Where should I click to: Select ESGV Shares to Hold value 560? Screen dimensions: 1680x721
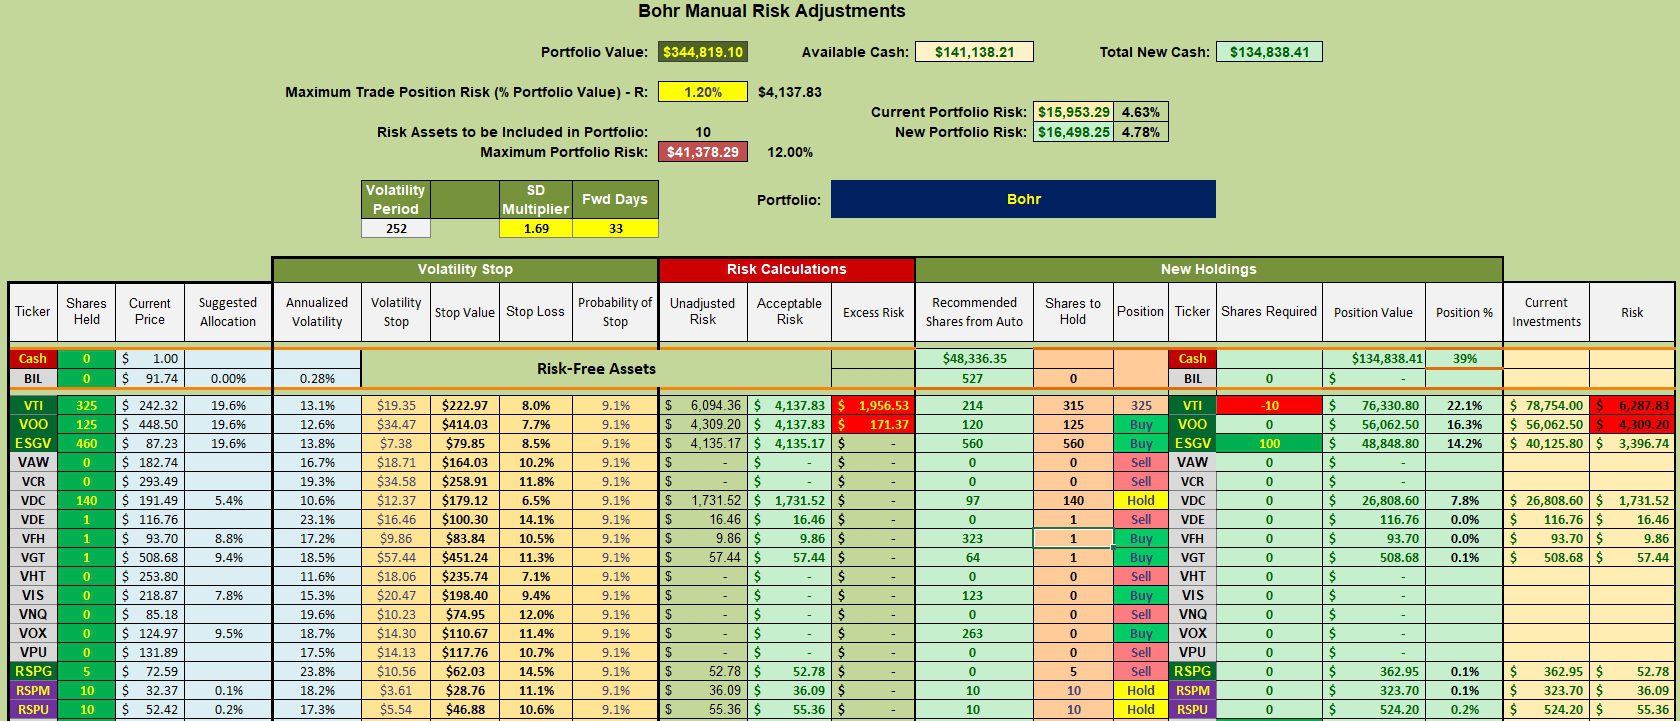(x=1073, y=444)
